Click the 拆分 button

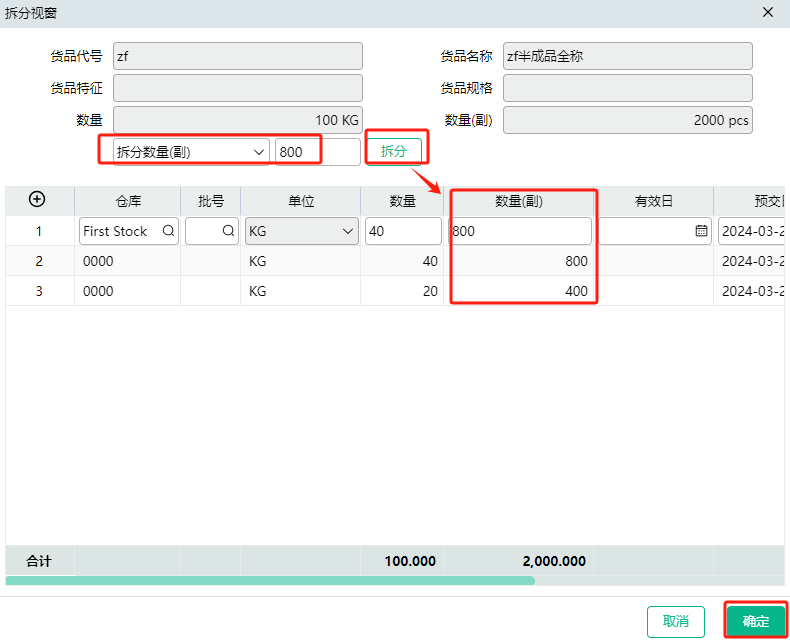pos(393,151)
